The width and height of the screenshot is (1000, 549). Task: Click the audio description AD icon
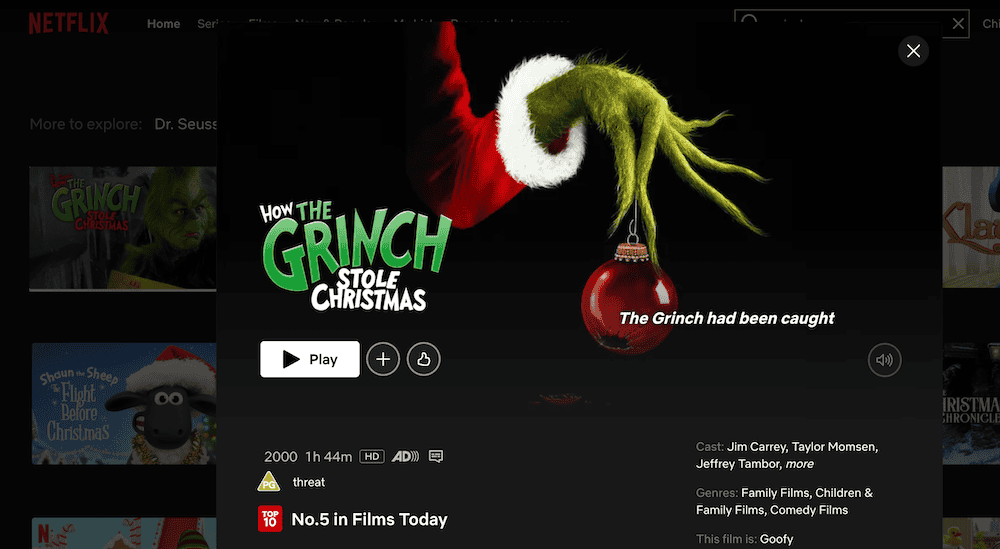pos(405,456)
